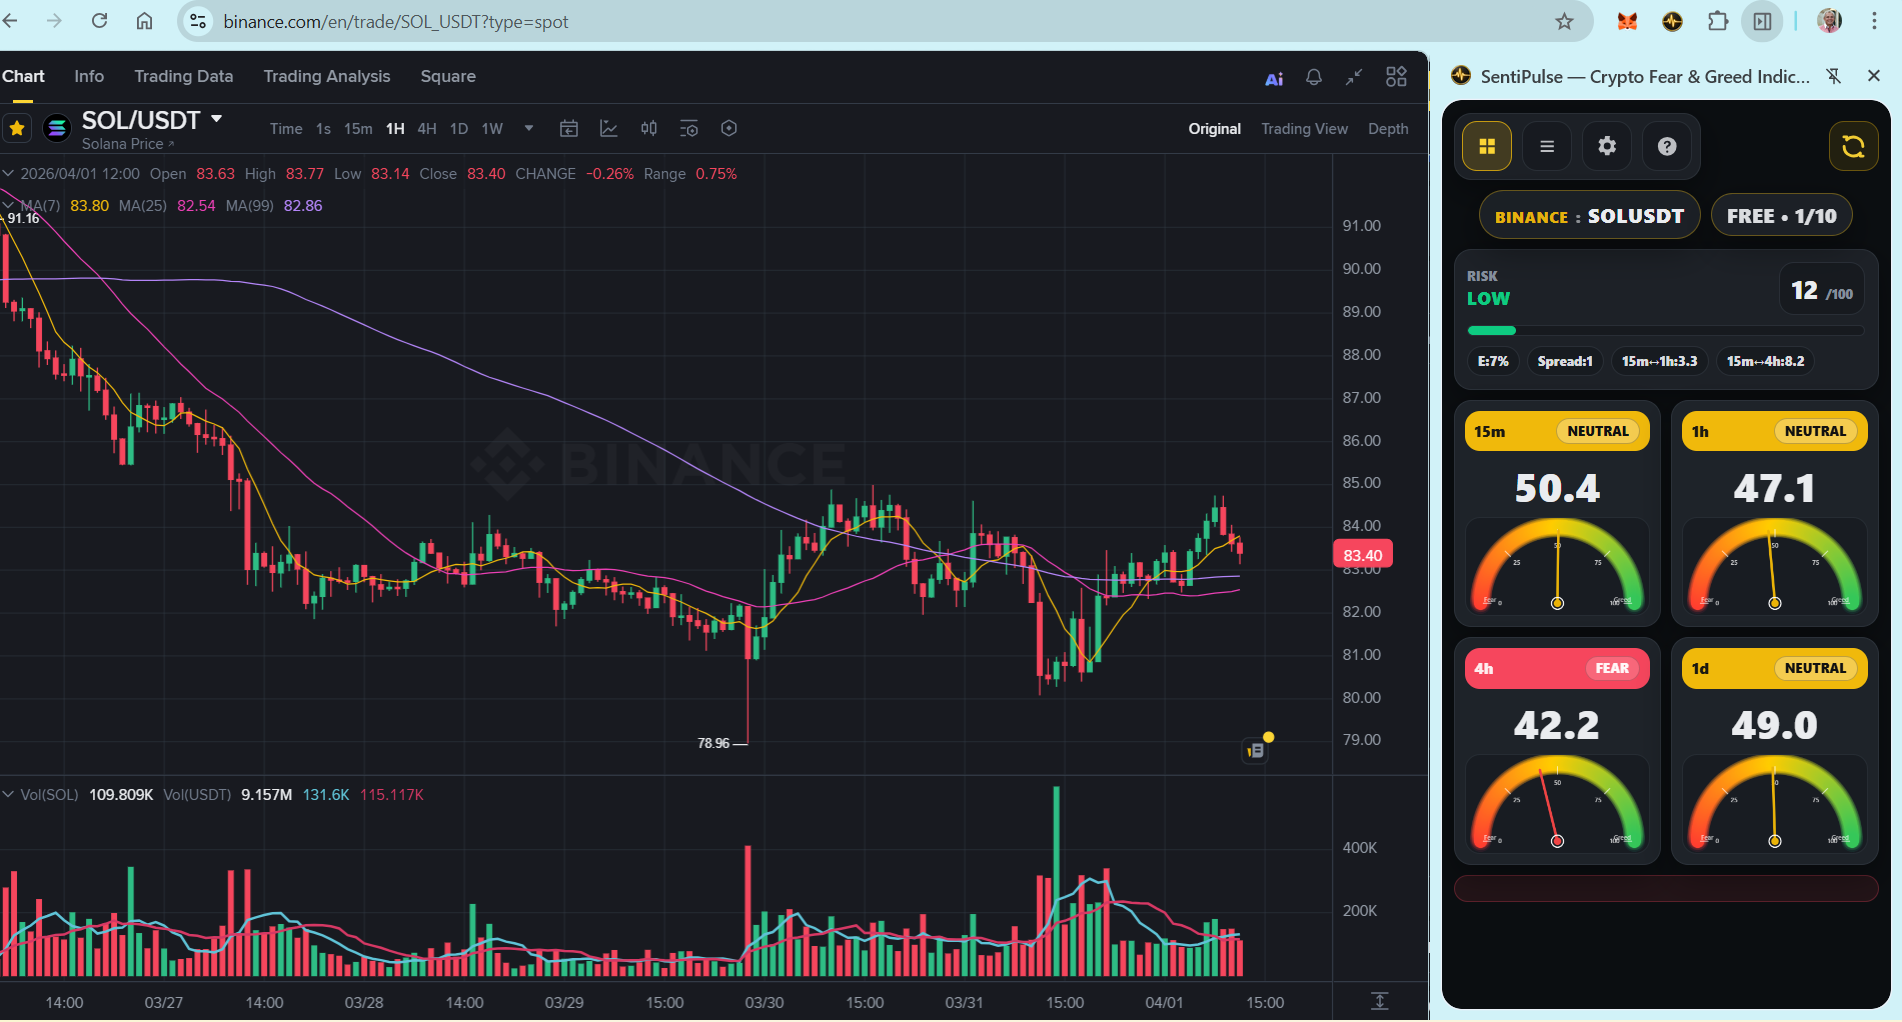The image size is (1902, 1022).
Task: Switch to the Trading Data tab
Action: 183,76
